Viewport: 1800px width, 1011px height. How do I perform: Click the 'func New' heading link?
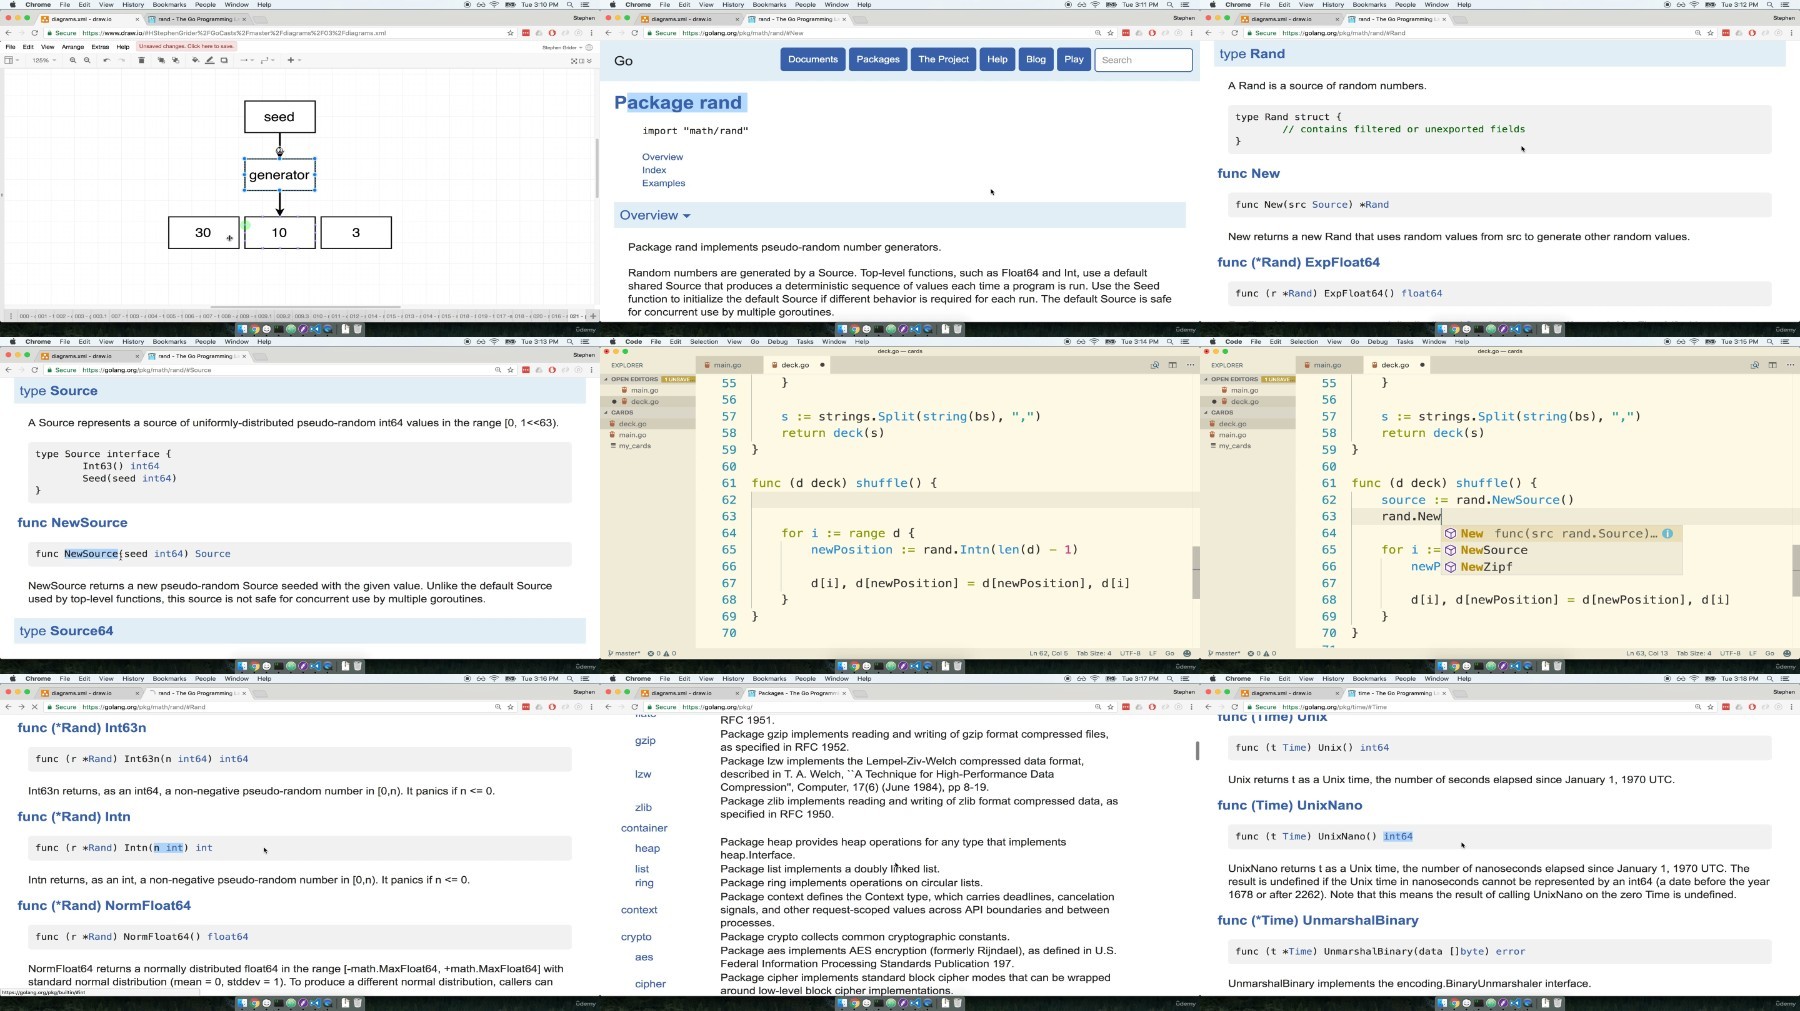[1248, 173]
